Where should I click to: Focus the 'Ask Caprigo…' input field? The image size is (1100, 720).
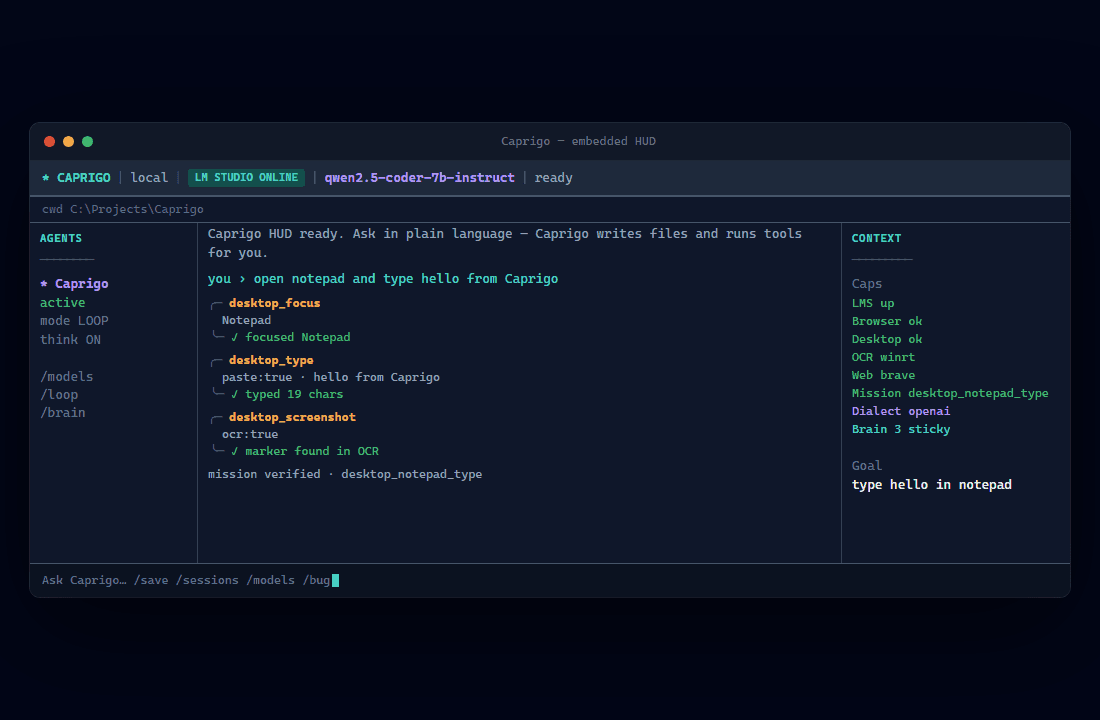click(x=550, y=580)
